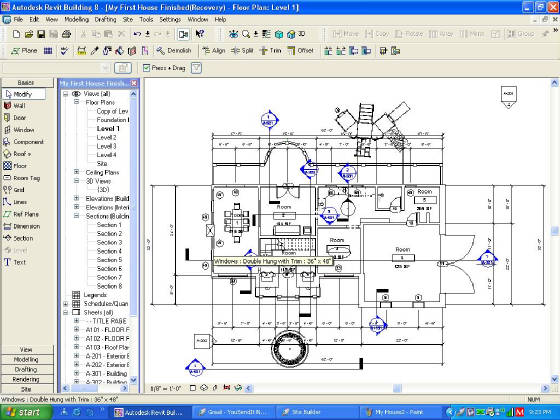
Task: Choose the Lines tool
Action: [x=15, y=202]
